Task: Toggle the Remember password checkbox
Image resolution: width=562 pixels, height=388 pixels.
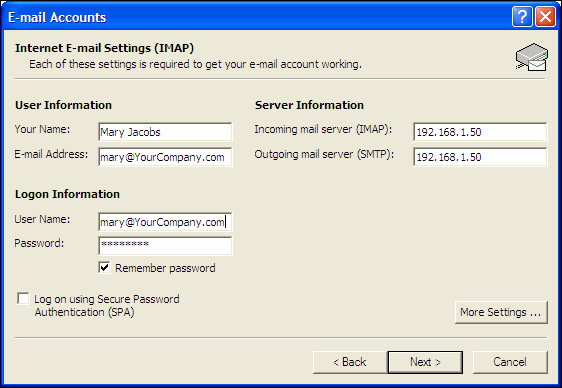Action: [x=104, y=268]
